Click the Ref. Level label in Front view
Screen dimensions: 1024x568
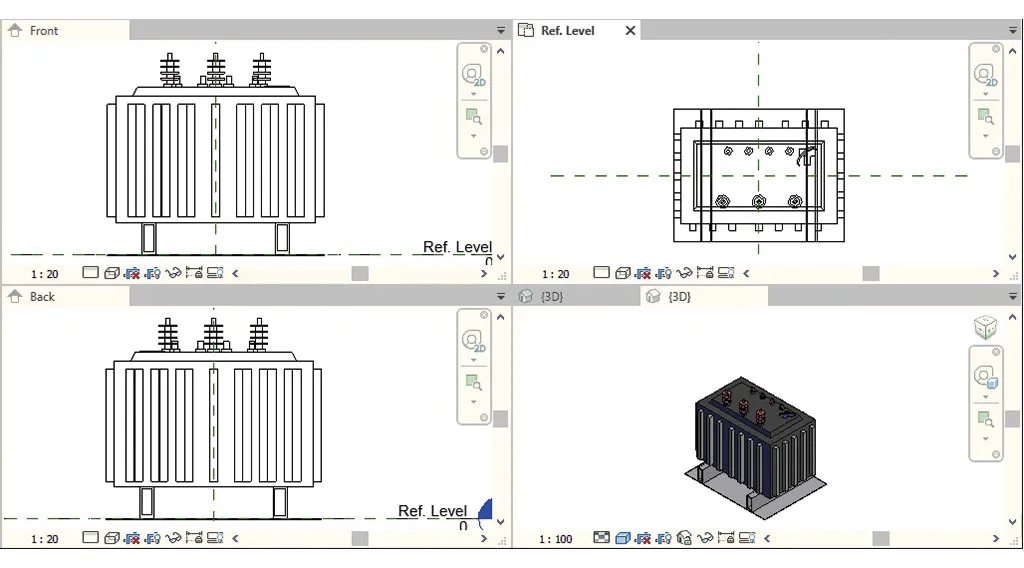[x=457, y=247]
